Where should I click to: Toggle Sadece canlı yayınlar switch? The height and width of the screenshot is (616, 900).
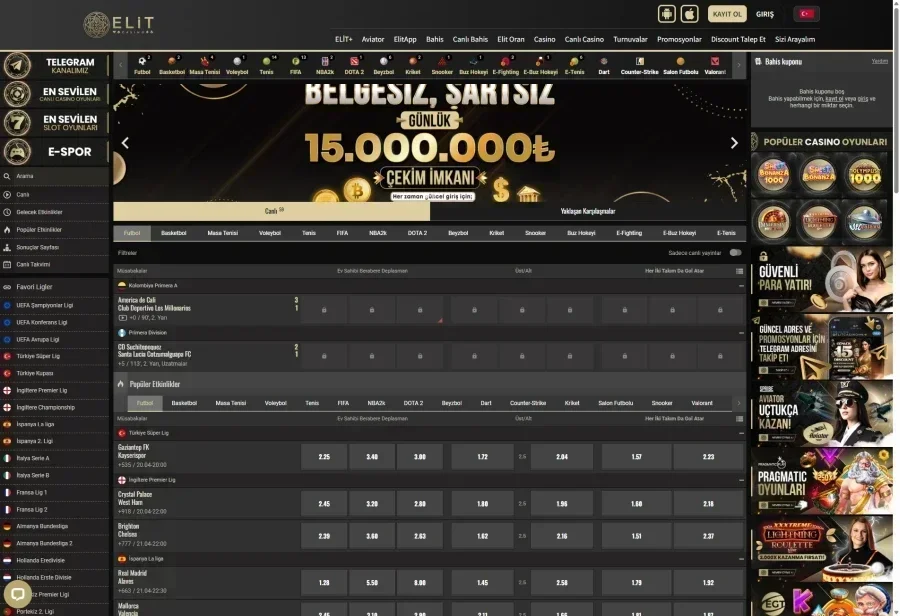pyautogui.click(x=735, y=253)
